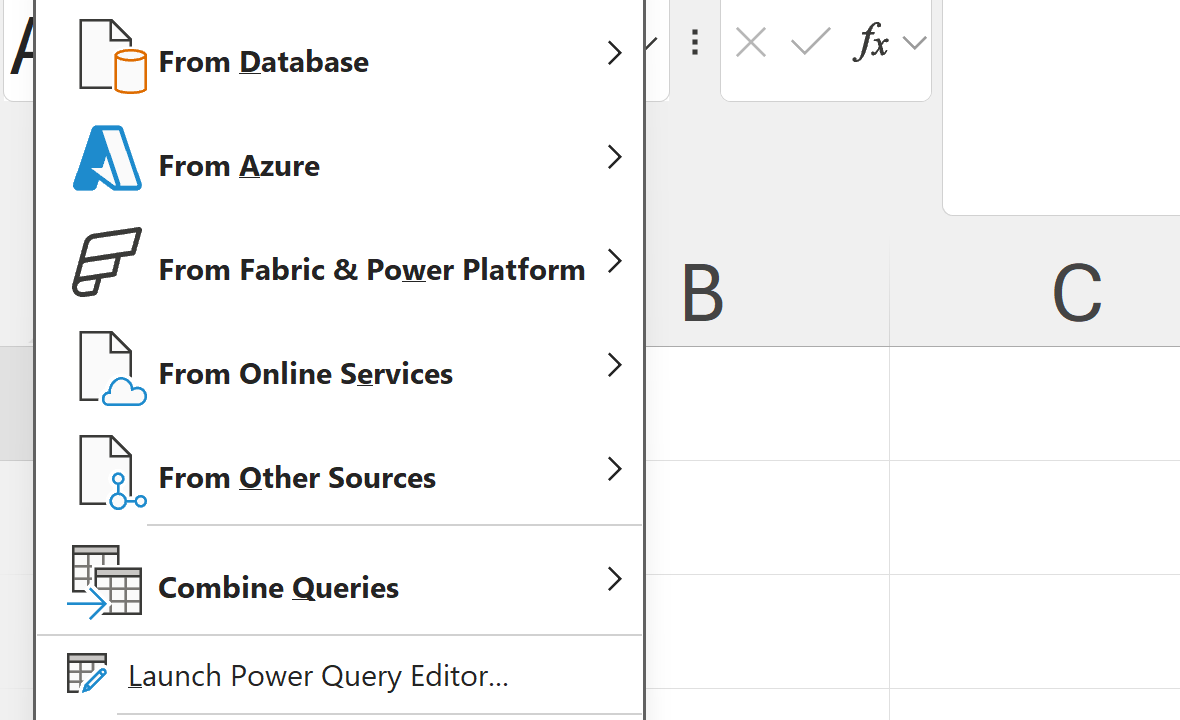Select the Combine Queries menu item
The image size is (1180, 720).
click(278, 587)
